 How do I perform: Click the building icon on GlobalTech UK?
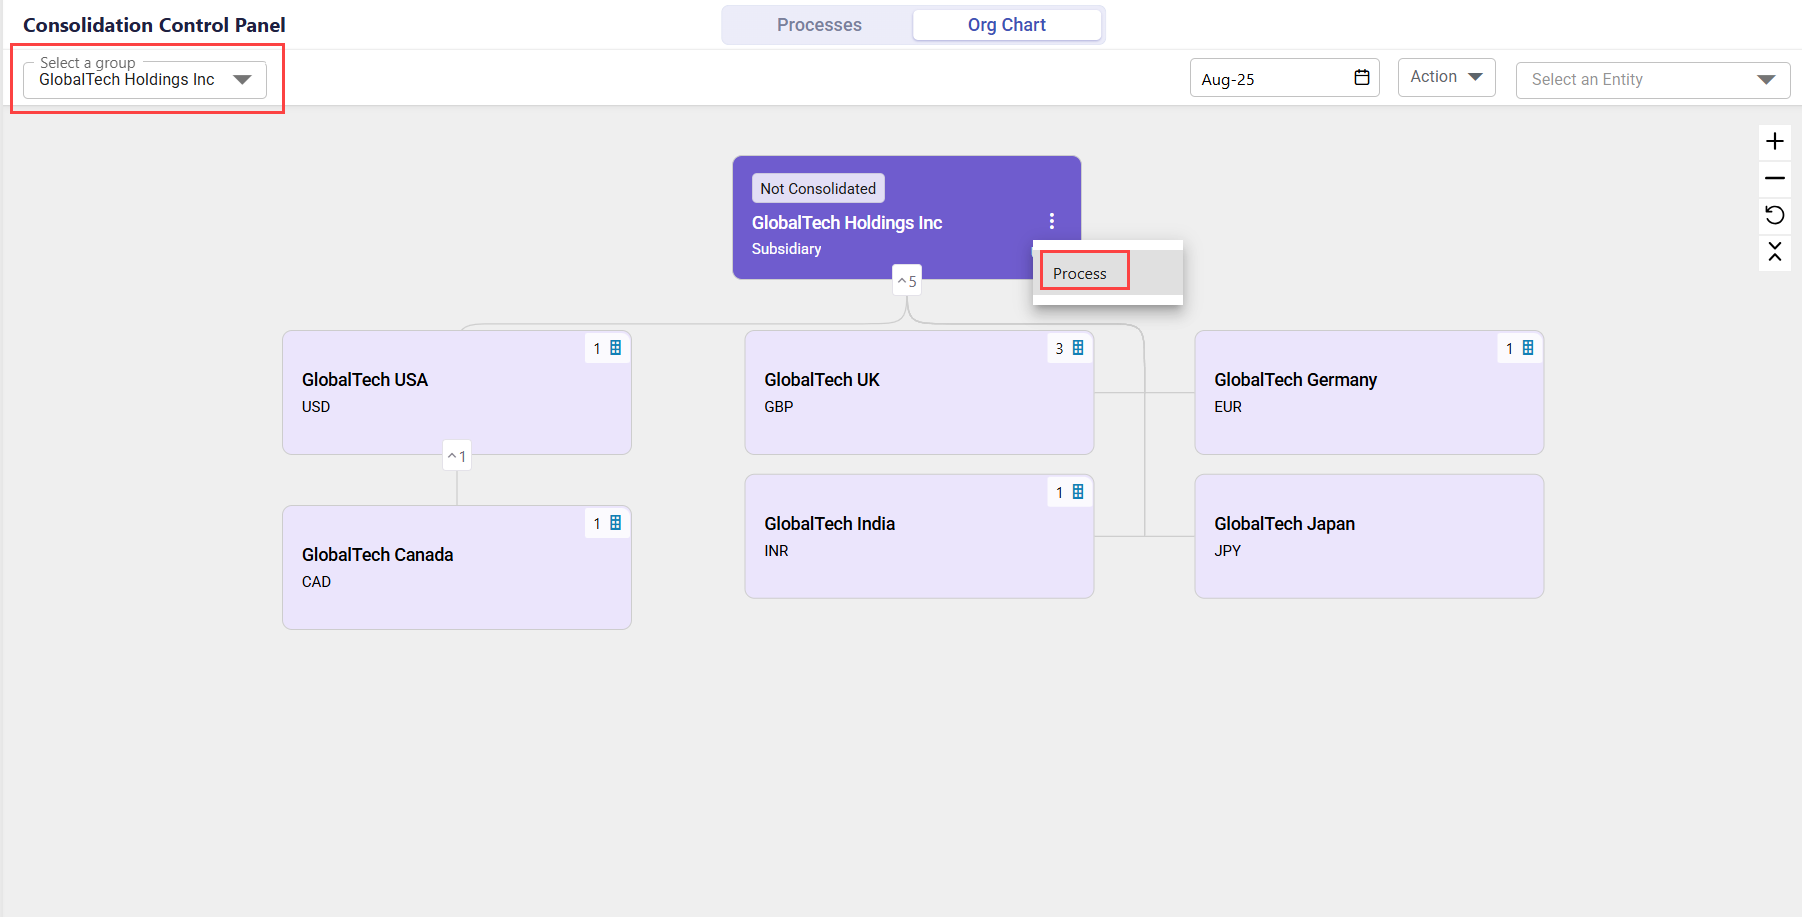(1077, 348)
